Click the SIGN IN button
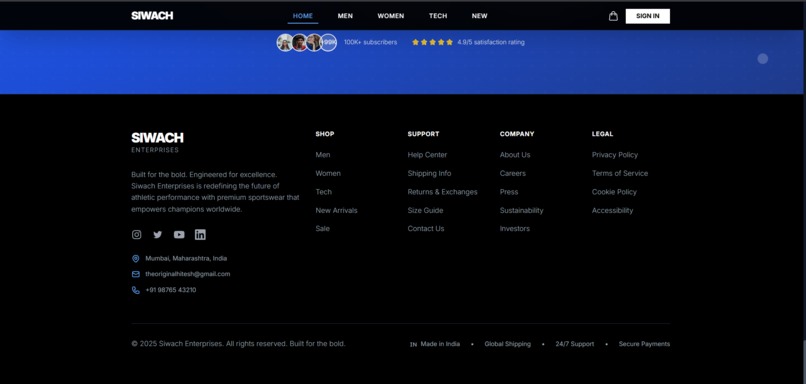The image size is (806, 384). (x=648, y=16)
